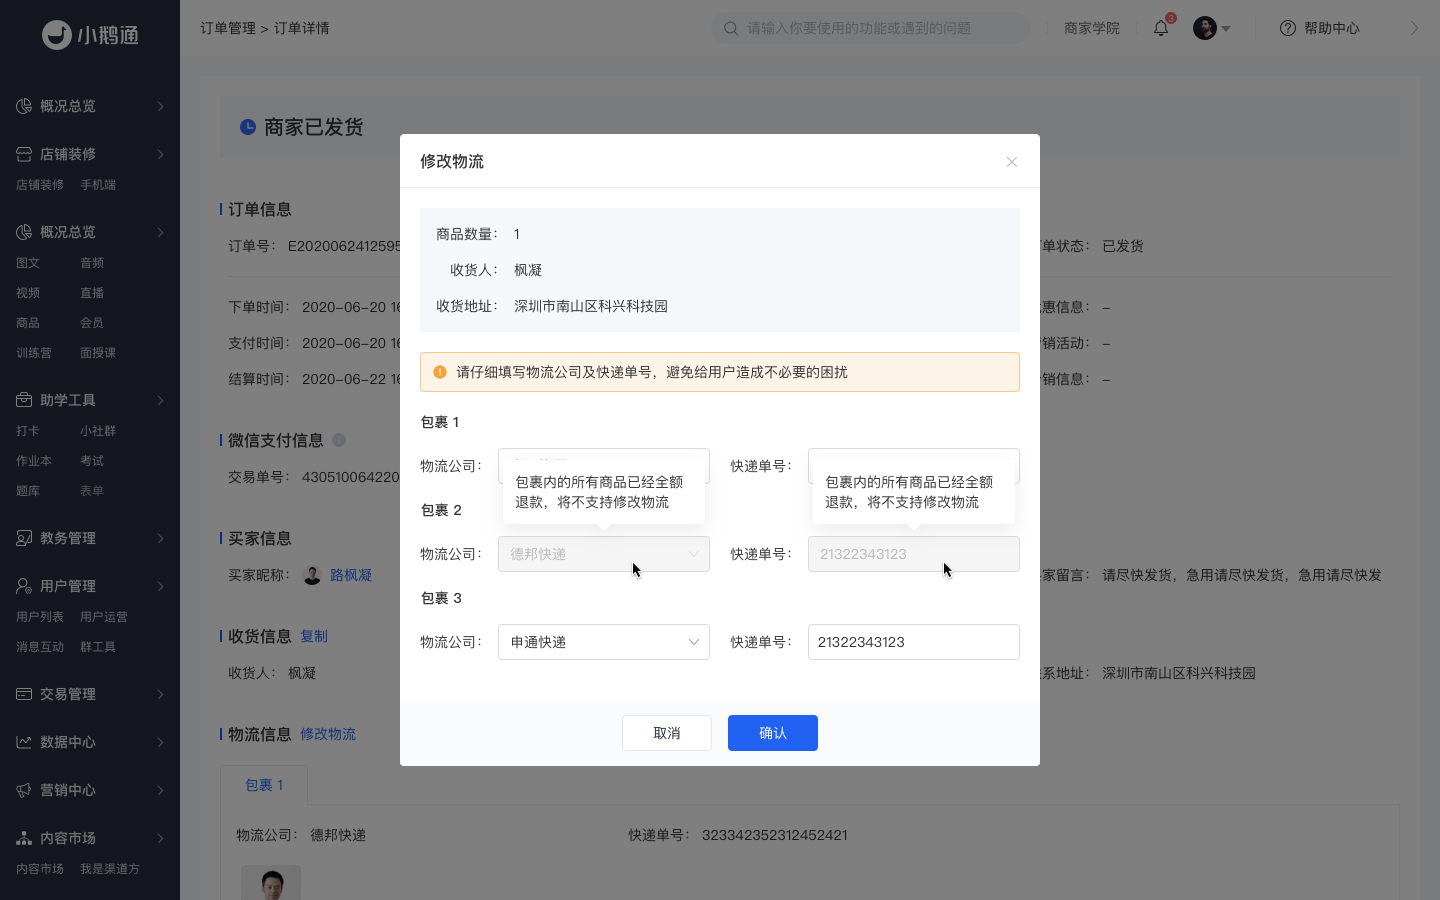Click the 用户管理 person icon

coord(24,586)
